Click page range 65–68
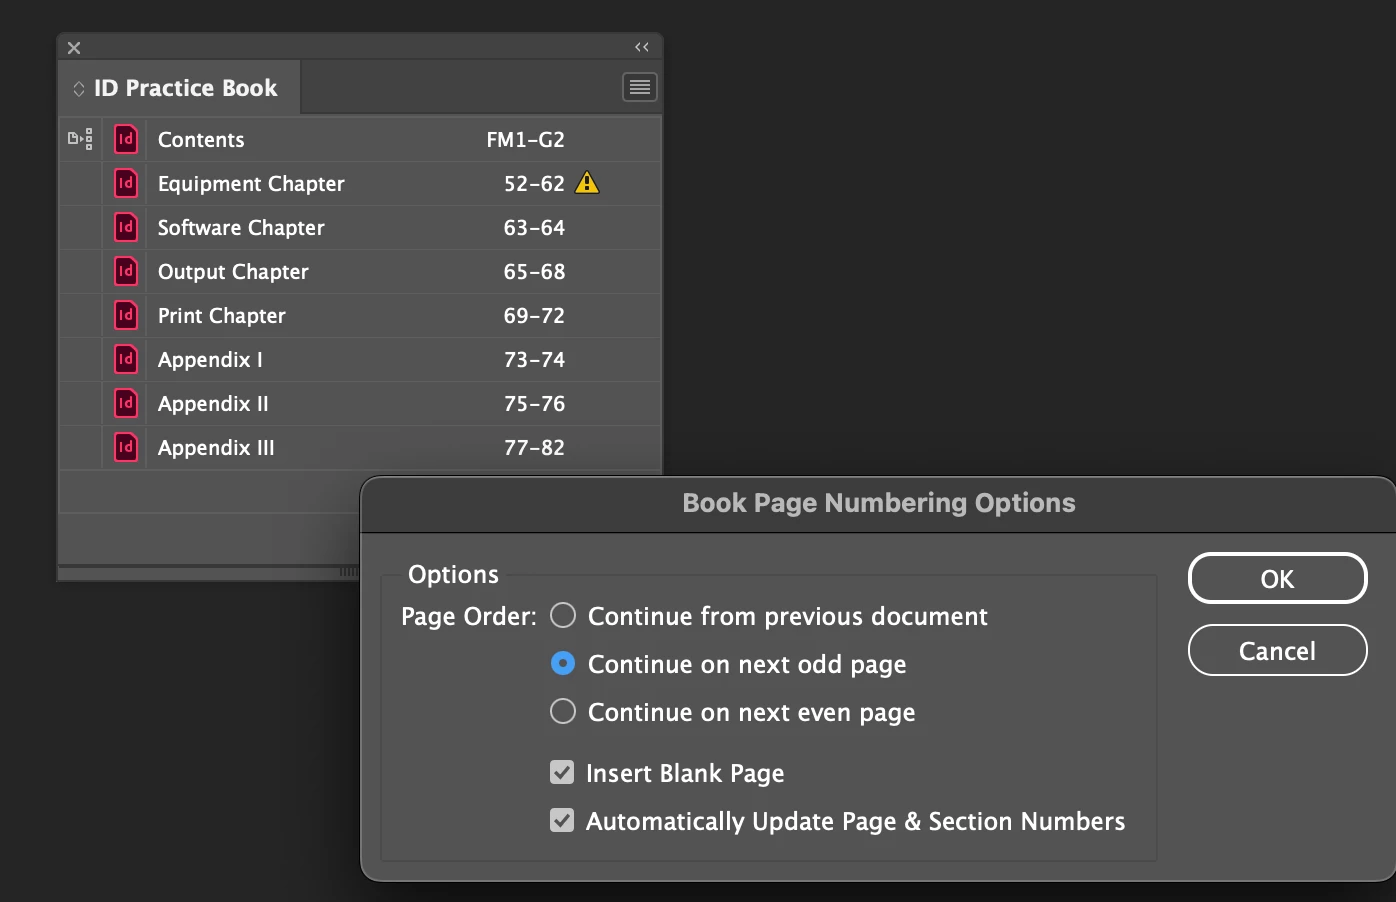Viewport: 1396px width, 902px height. [x=534, y=272]
